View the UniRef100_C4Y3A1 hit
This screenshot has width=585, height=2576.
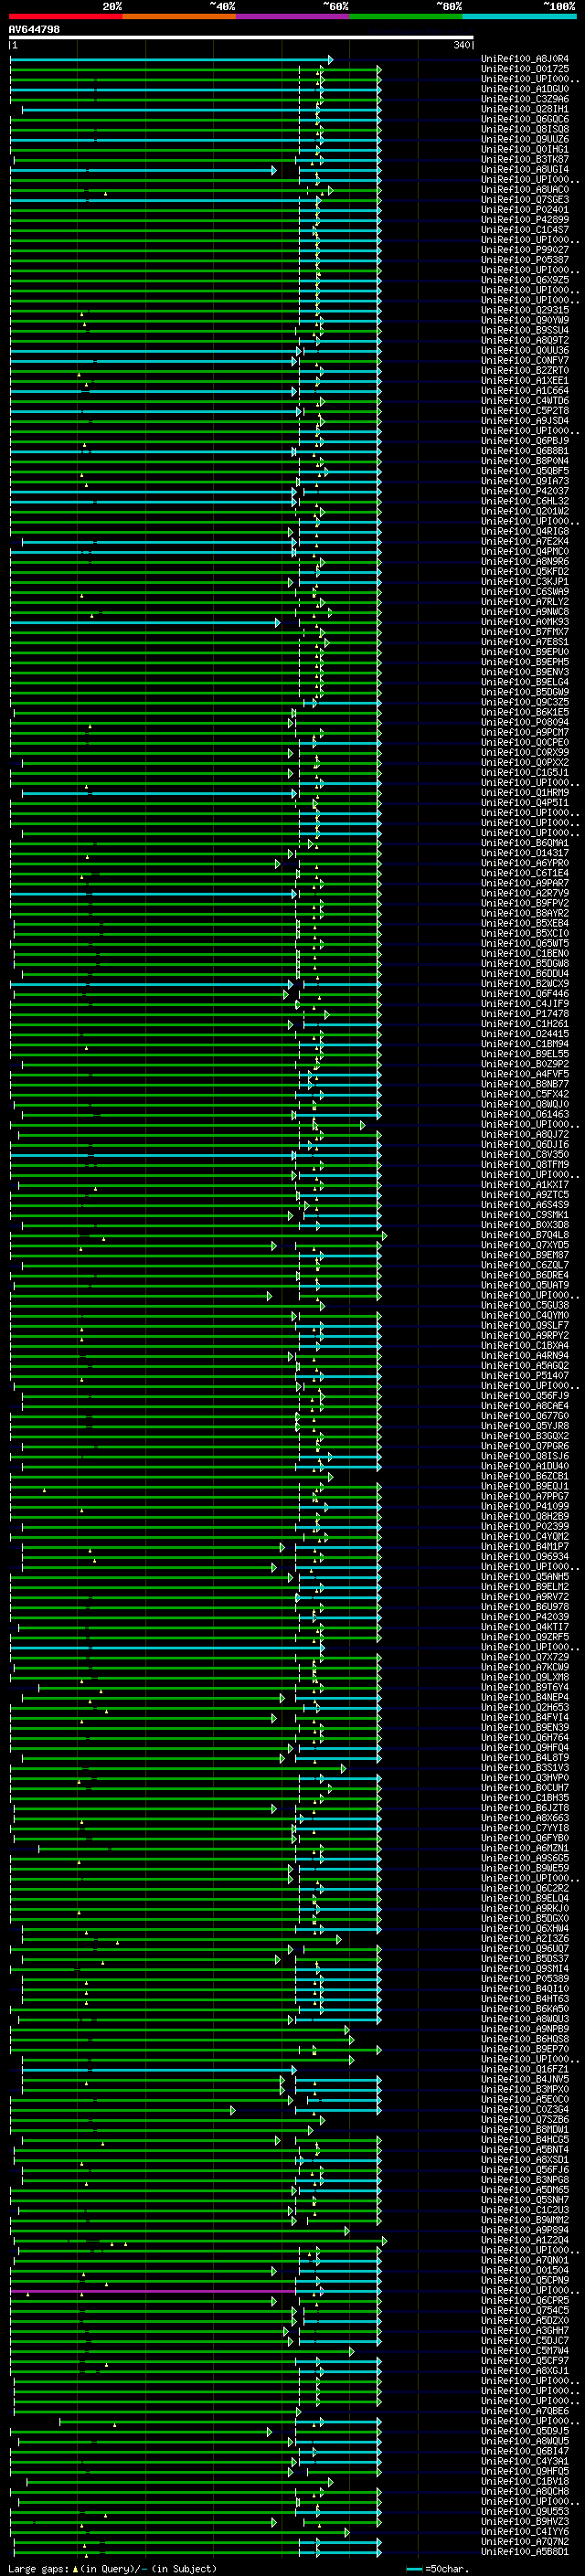[525, 2461]
